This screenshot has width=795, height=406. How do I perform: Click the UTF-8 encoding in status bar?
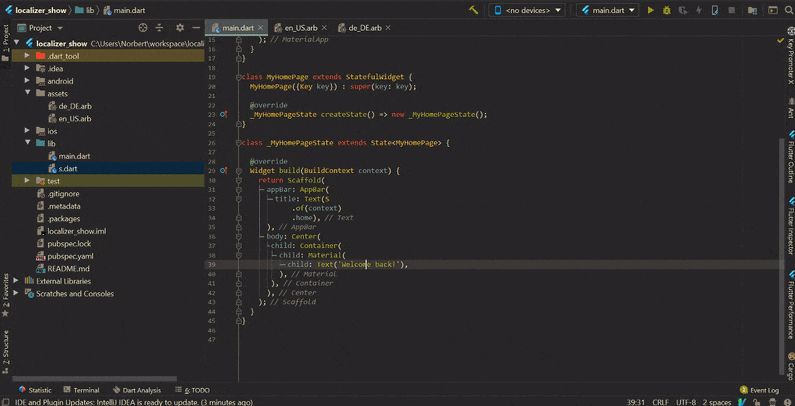click(685, 402)
